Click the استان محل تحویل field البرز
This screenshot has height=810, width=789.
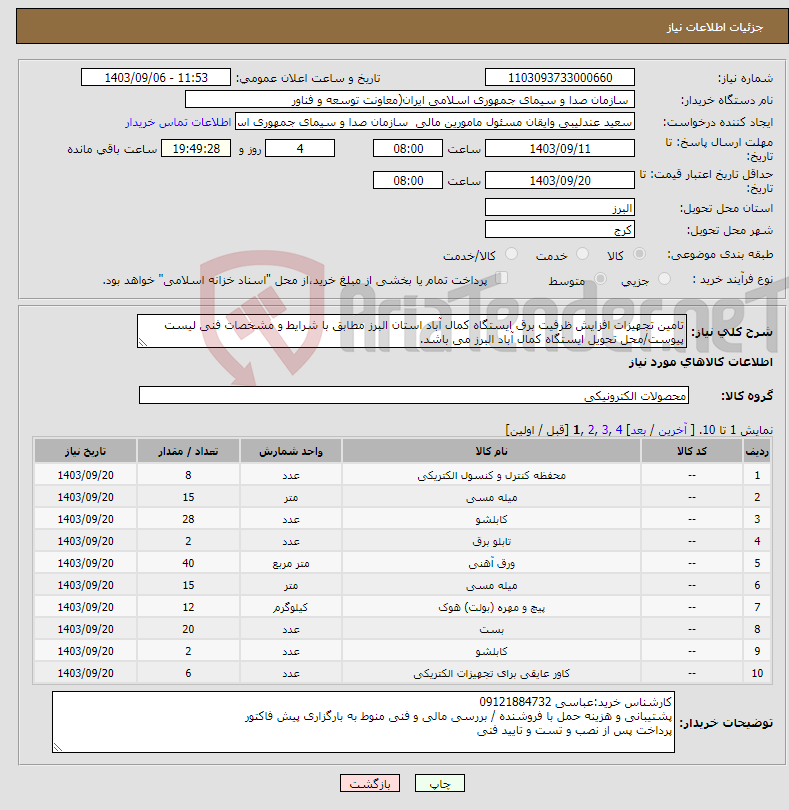pyautogui.click(x=560, y=208)
